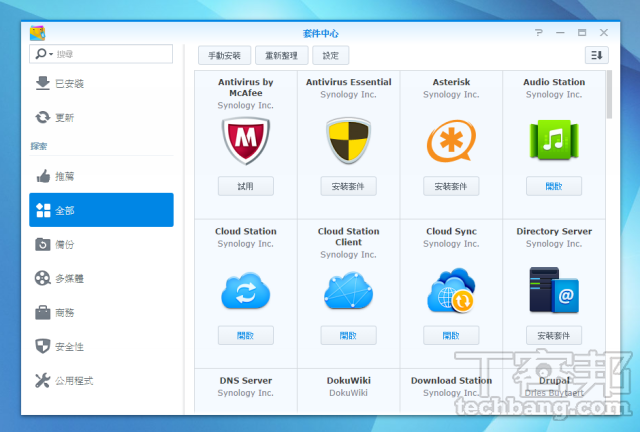Open the Asterisk package icon
Viewport: 640px width, 432px height.
point(451,141)
